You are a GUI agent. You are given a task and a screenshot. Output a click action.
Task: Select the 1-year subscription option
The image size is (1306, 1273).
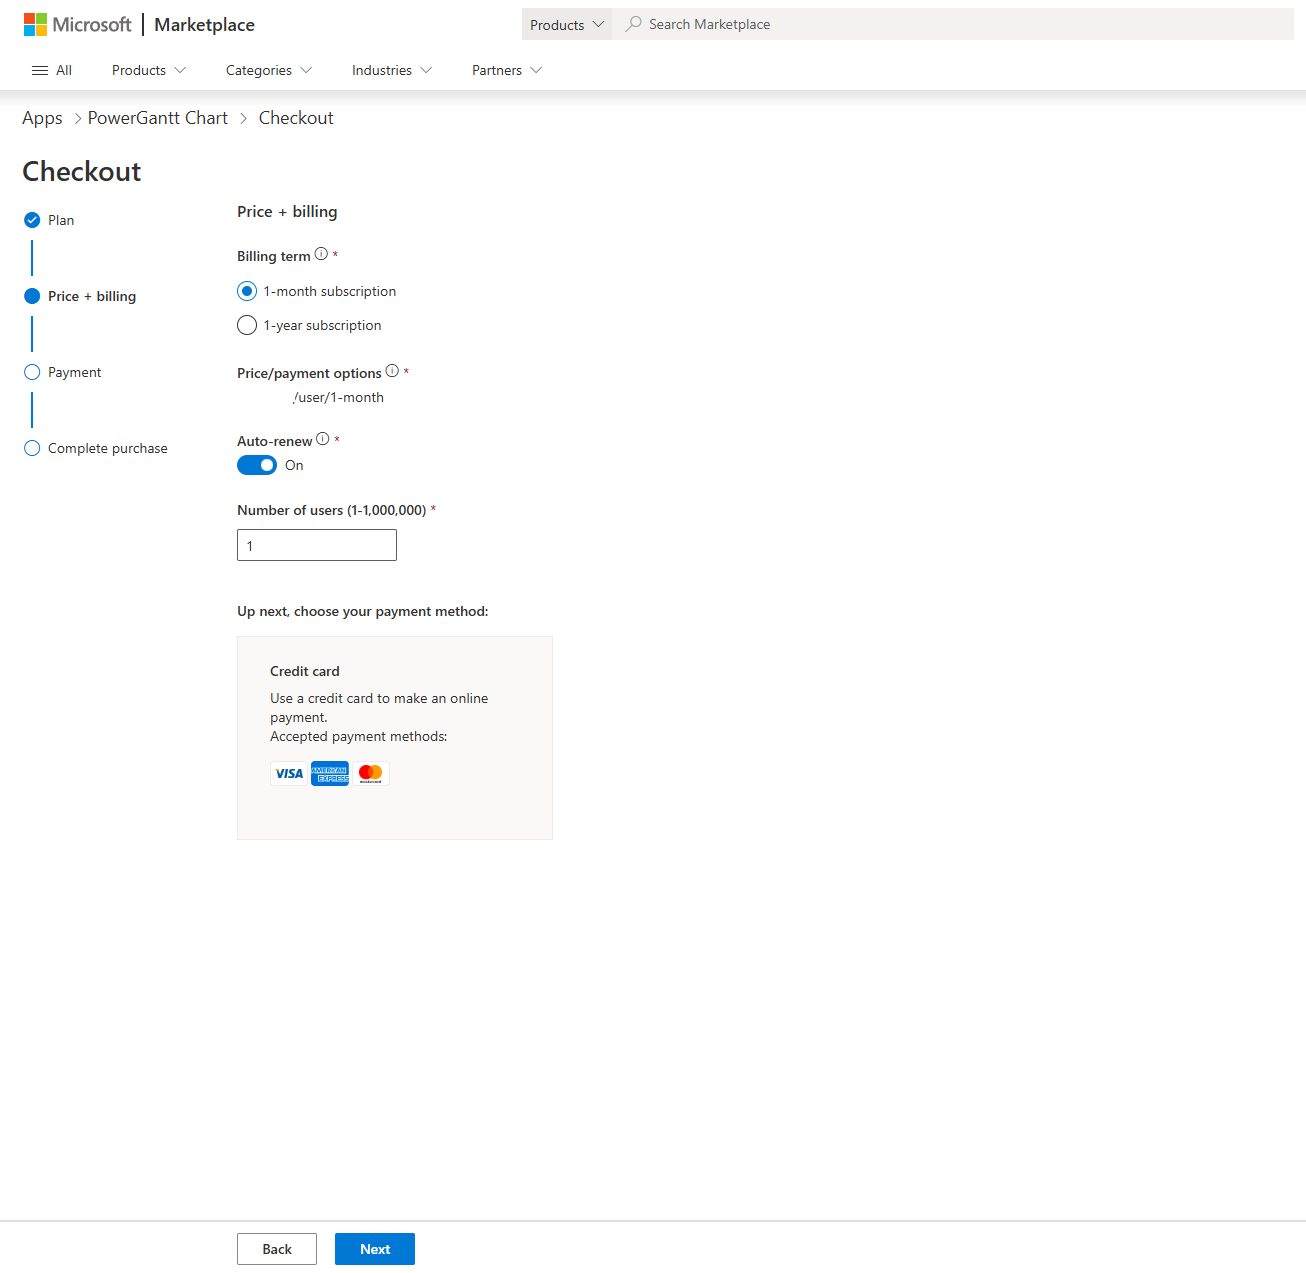tap(247, 325)
